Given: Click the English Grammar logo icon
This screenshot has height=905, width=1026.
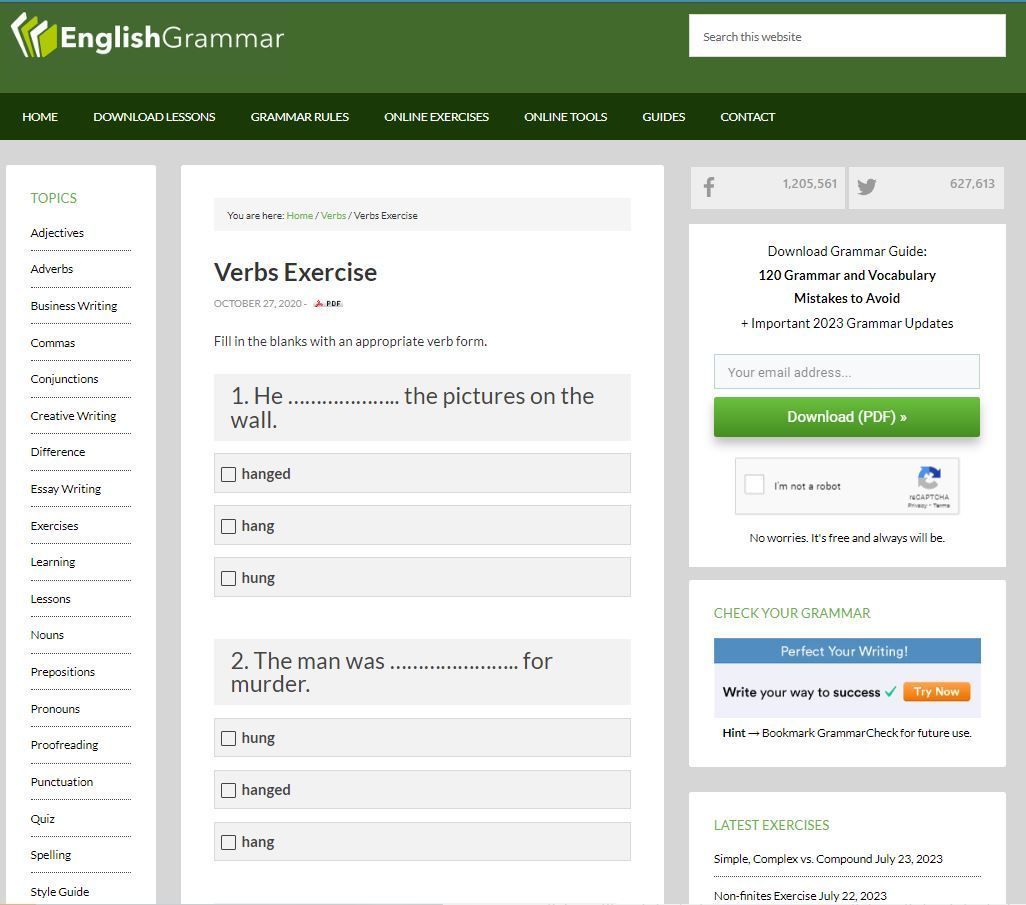Looking at the screenshot, I should click(34, 37).
